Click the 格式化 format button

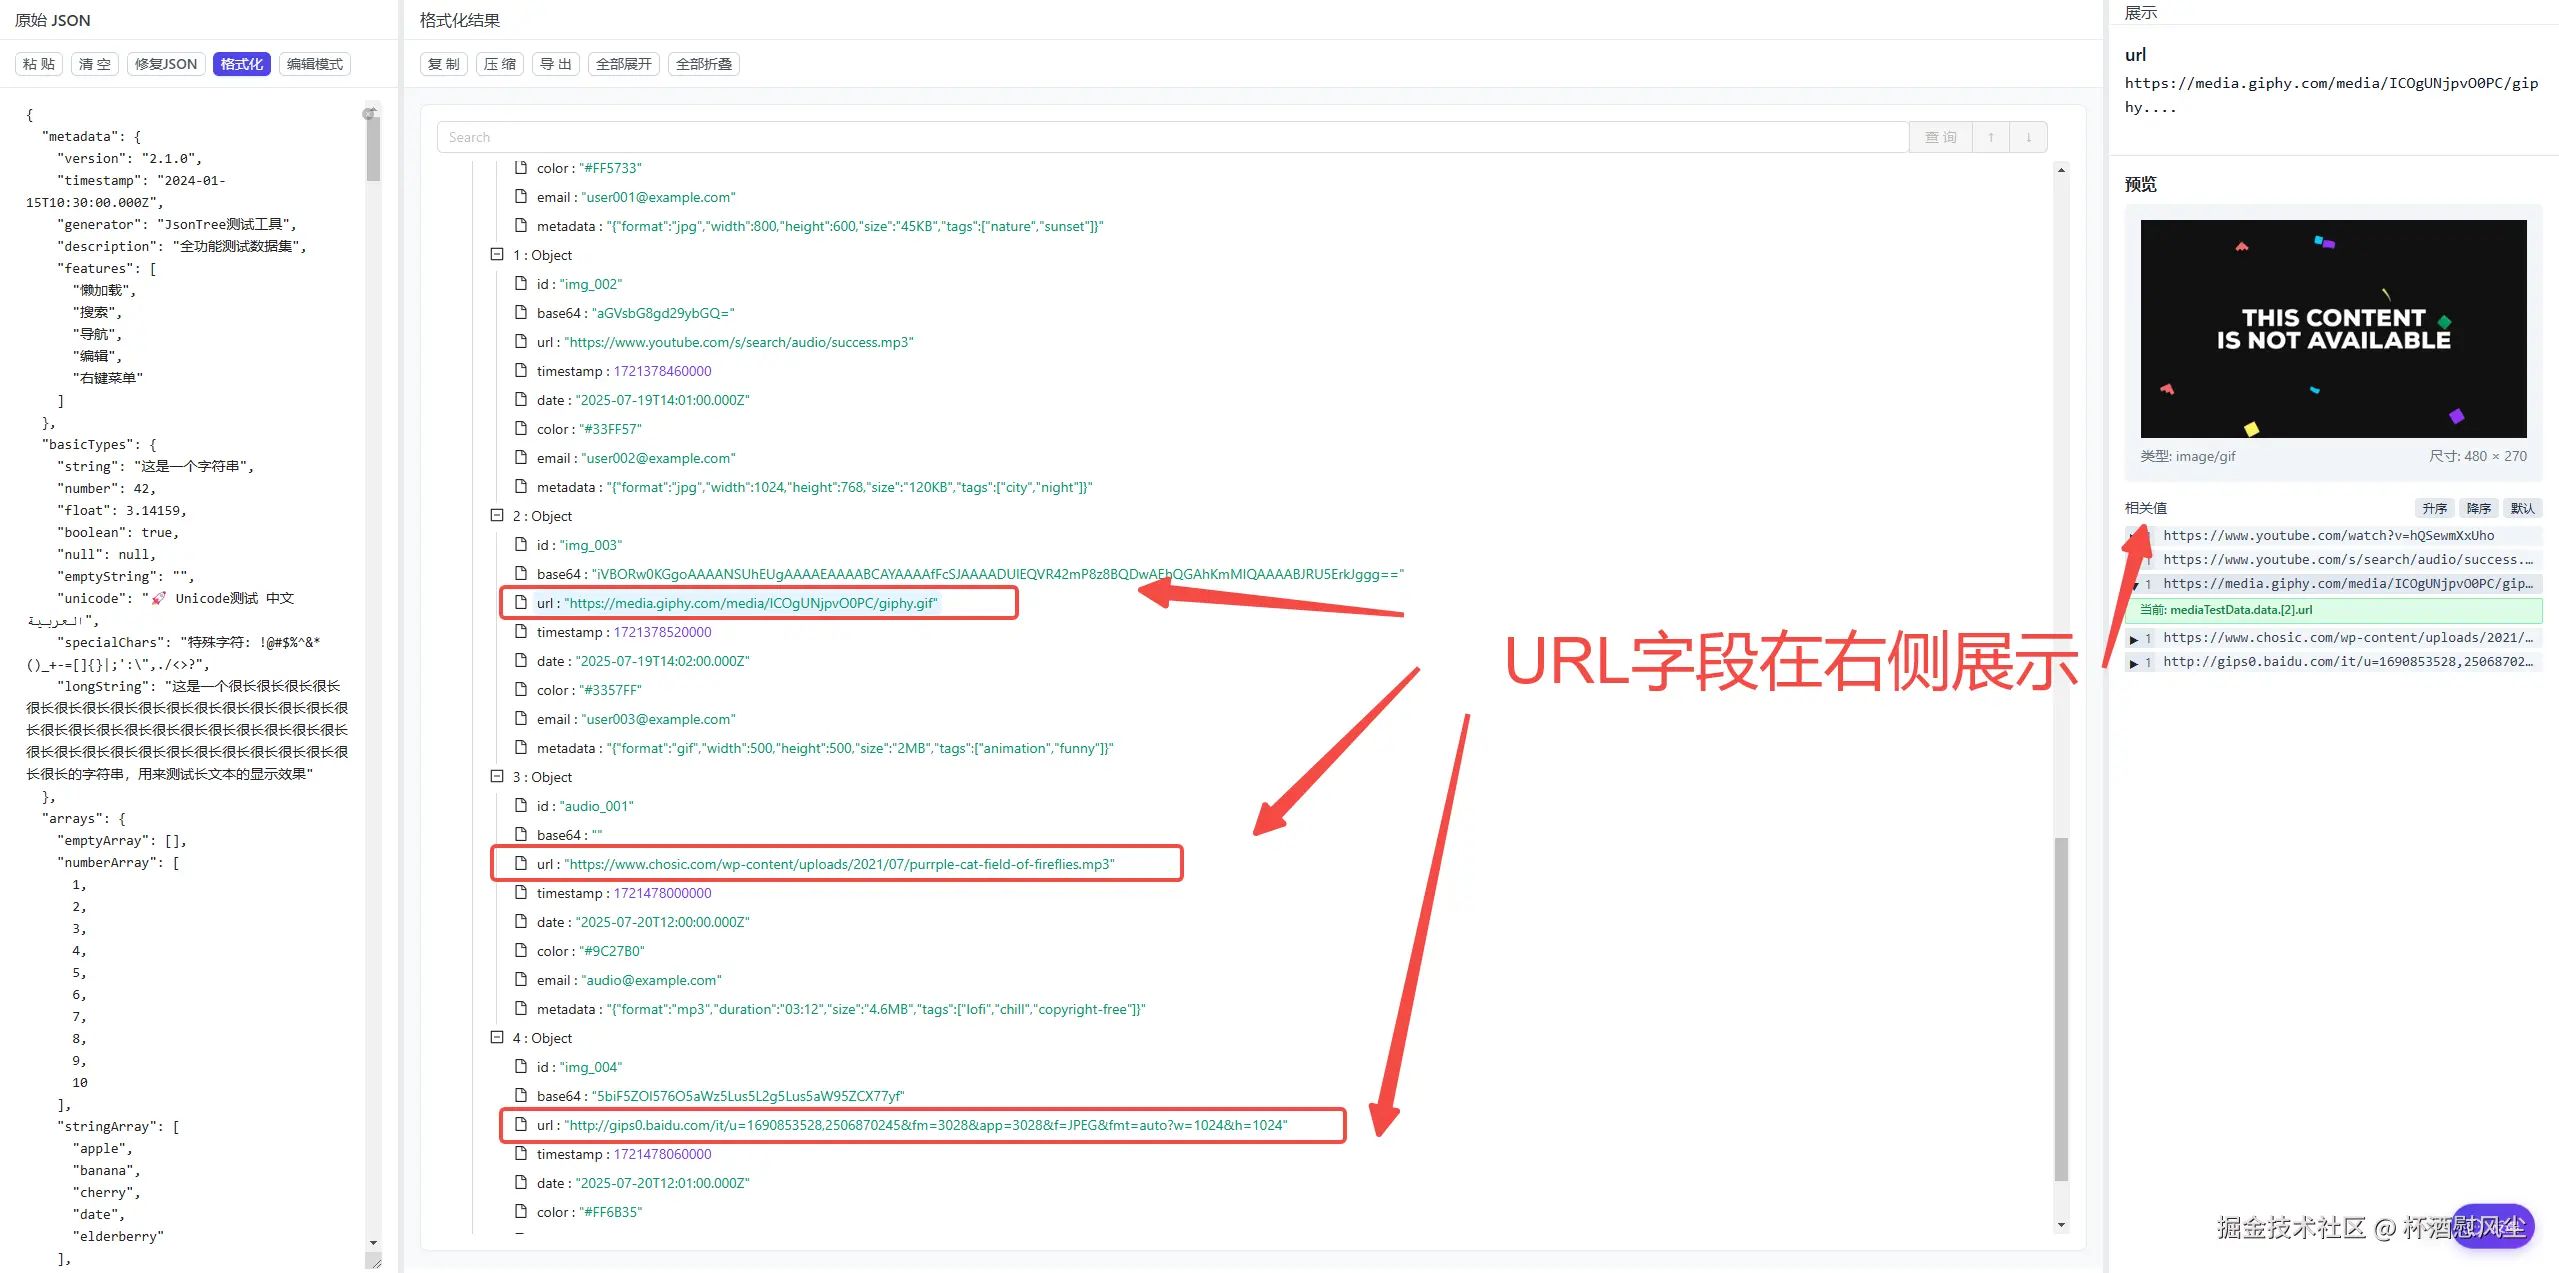(241, 64)
